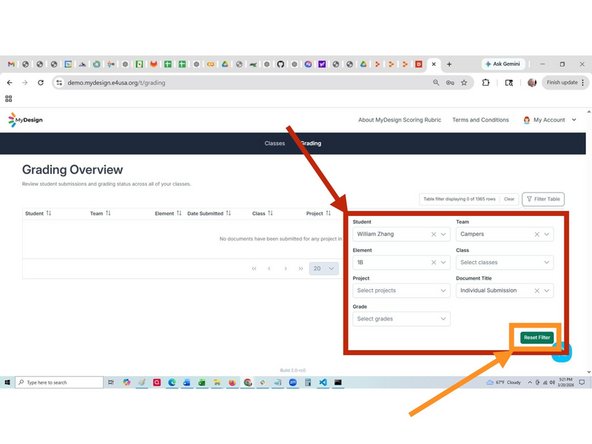Click Clear next to table filter status
Screen dimensions: 592x444
coord(509,199)
